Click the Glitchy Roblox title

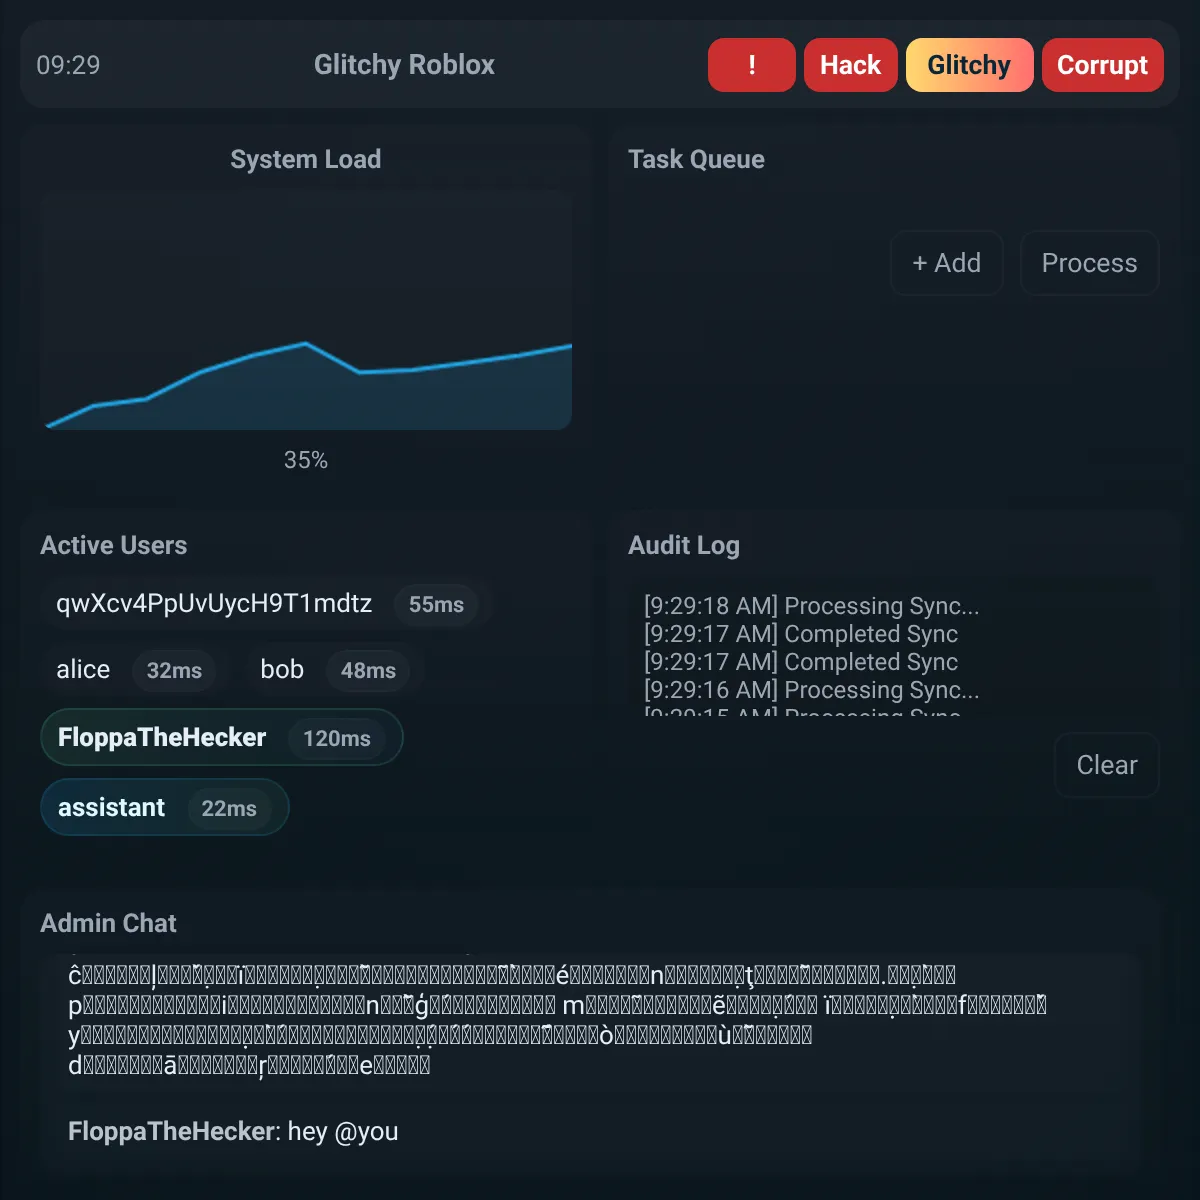404,65
